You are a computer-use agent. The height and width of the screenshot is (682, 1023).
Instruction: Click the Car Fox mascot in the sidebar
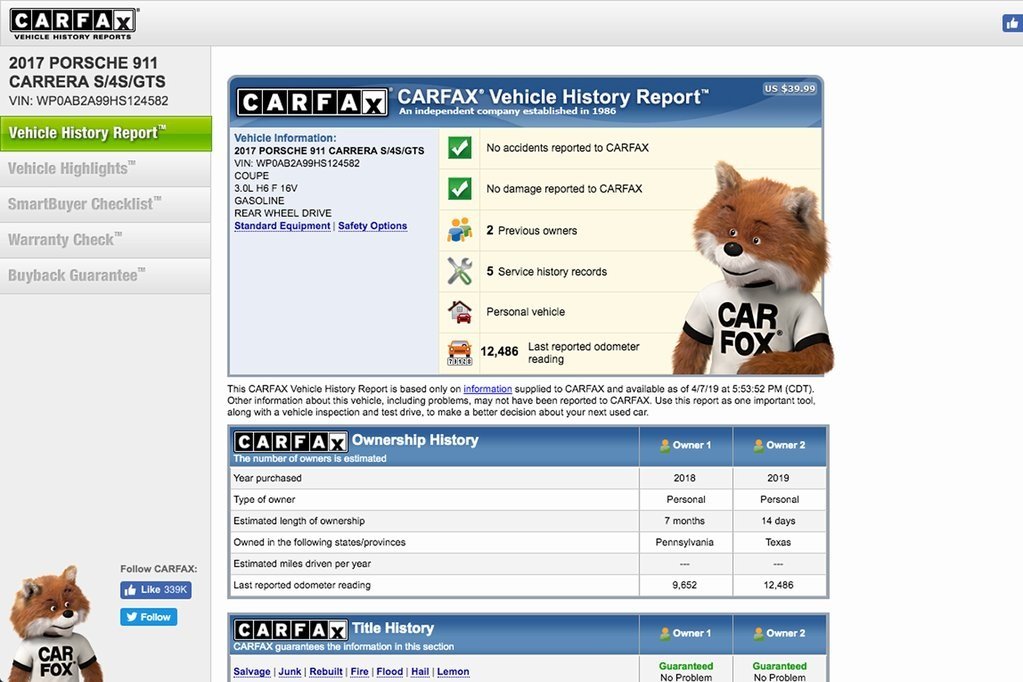[55, 624]
